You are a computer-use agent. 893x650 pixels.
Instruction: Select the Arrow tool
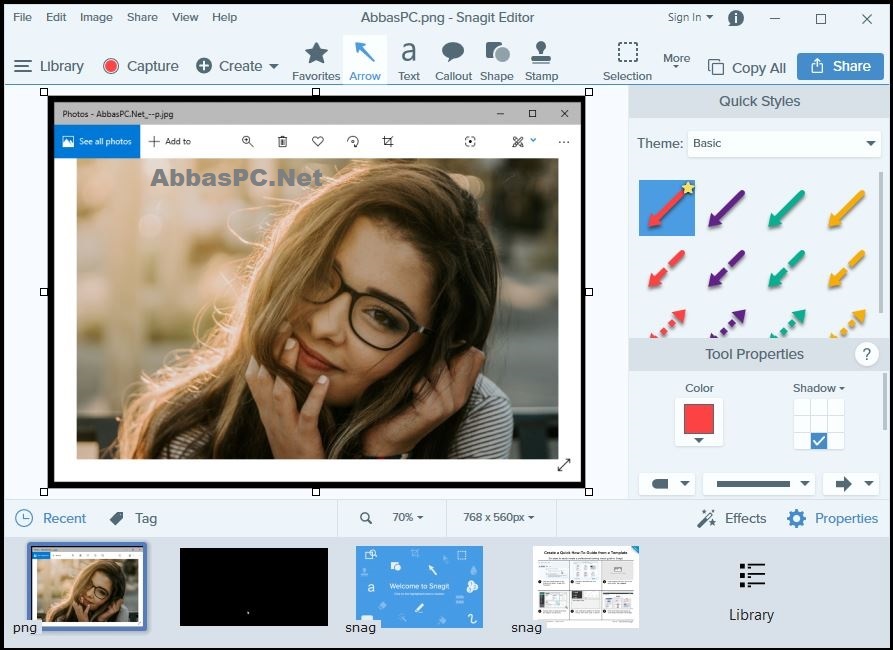[364, 61]
